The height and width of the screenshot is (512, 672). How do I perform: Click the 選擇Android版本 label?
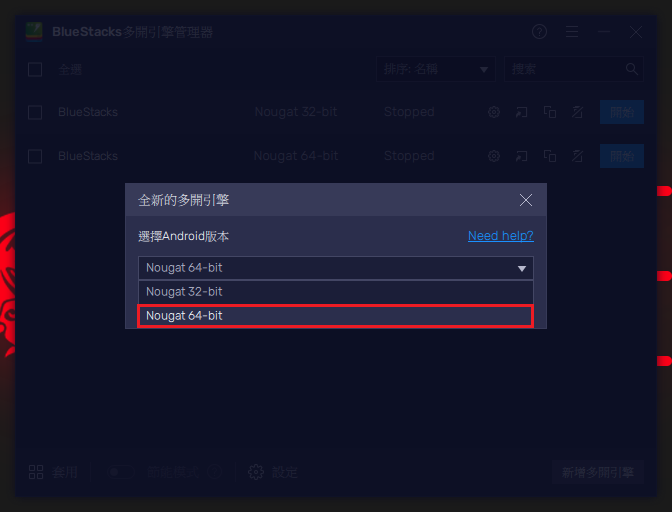pyautogui.click(x=183, y=236)
